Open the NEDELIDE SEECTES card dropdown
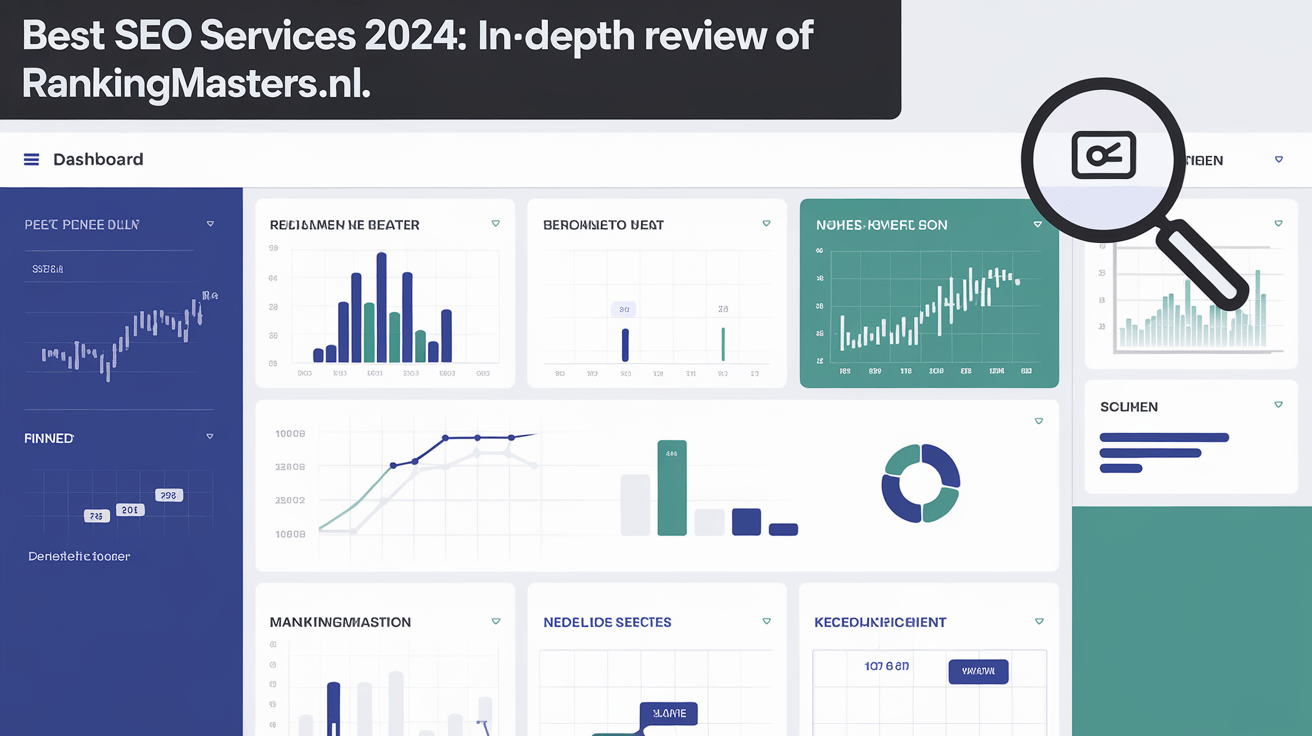This screenshot has height=736, width=1312. 766,621
